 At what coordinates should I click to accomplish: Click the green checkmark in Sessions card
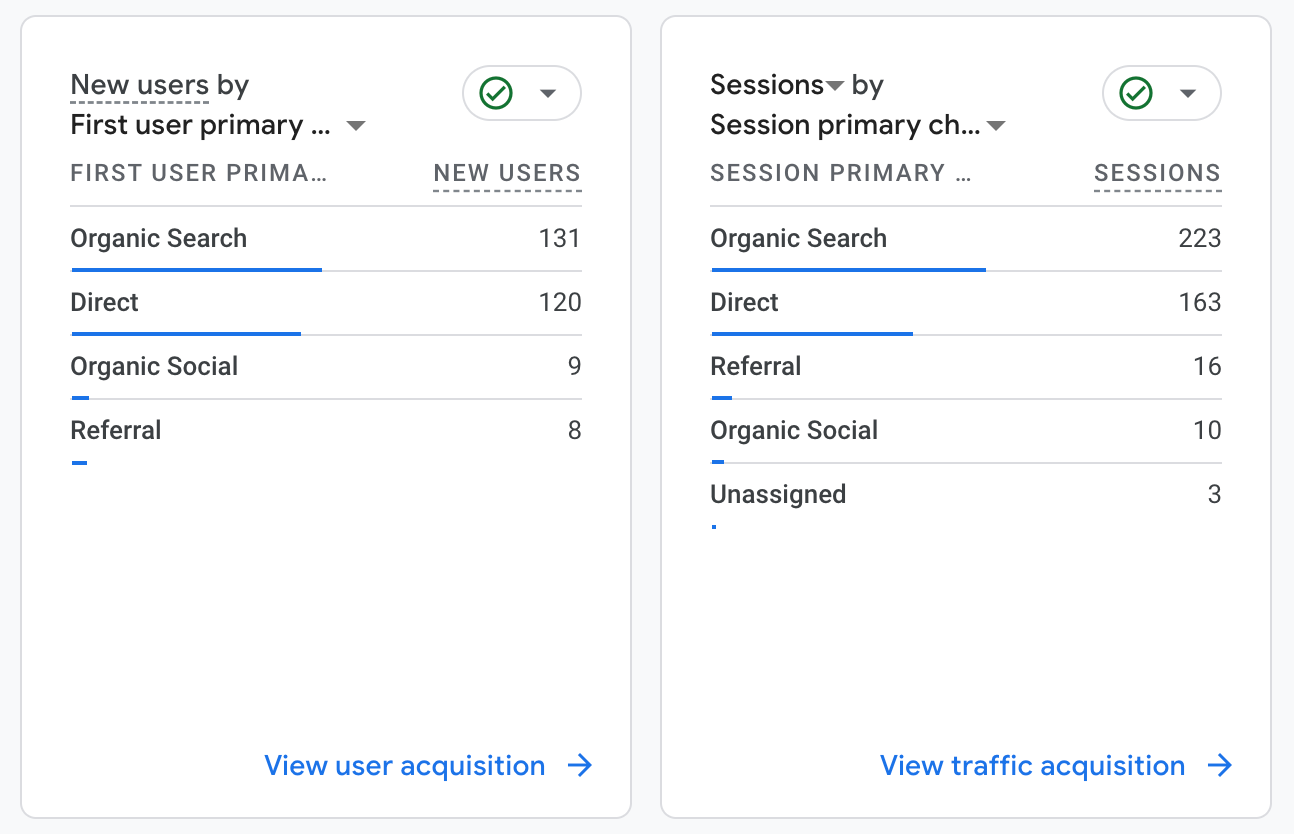1136,93
